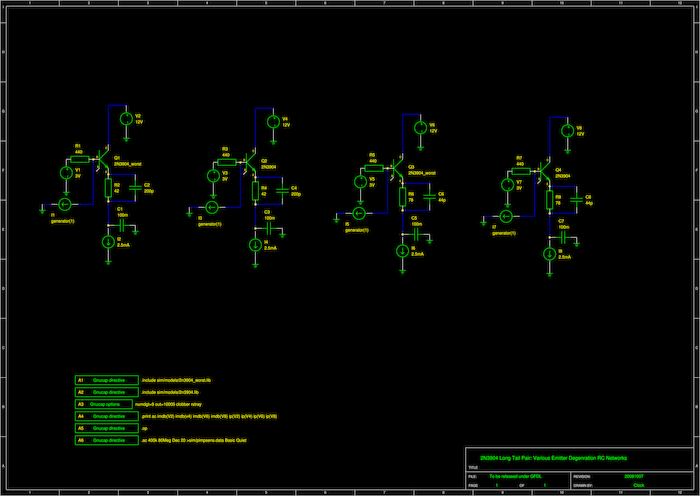Select the A6 Gnucap directive box
700x496 pixels.
tap(107, 440)
